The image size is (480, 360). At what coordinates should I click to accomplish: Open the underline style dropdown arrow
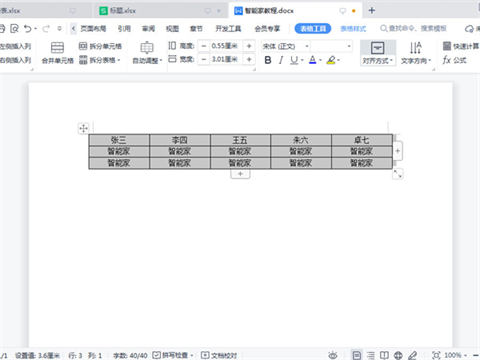[x=302, y=60]
